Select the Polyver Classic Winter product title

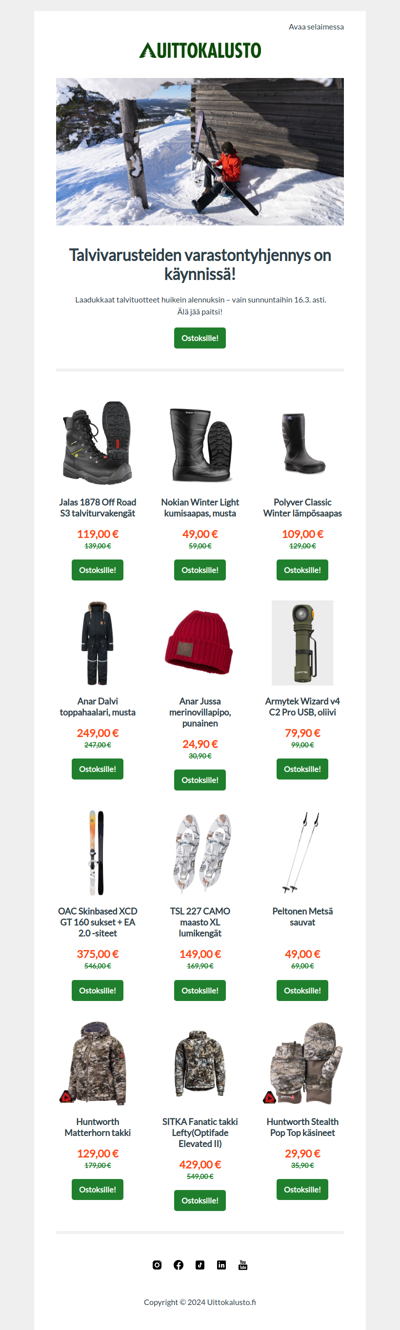302,508
